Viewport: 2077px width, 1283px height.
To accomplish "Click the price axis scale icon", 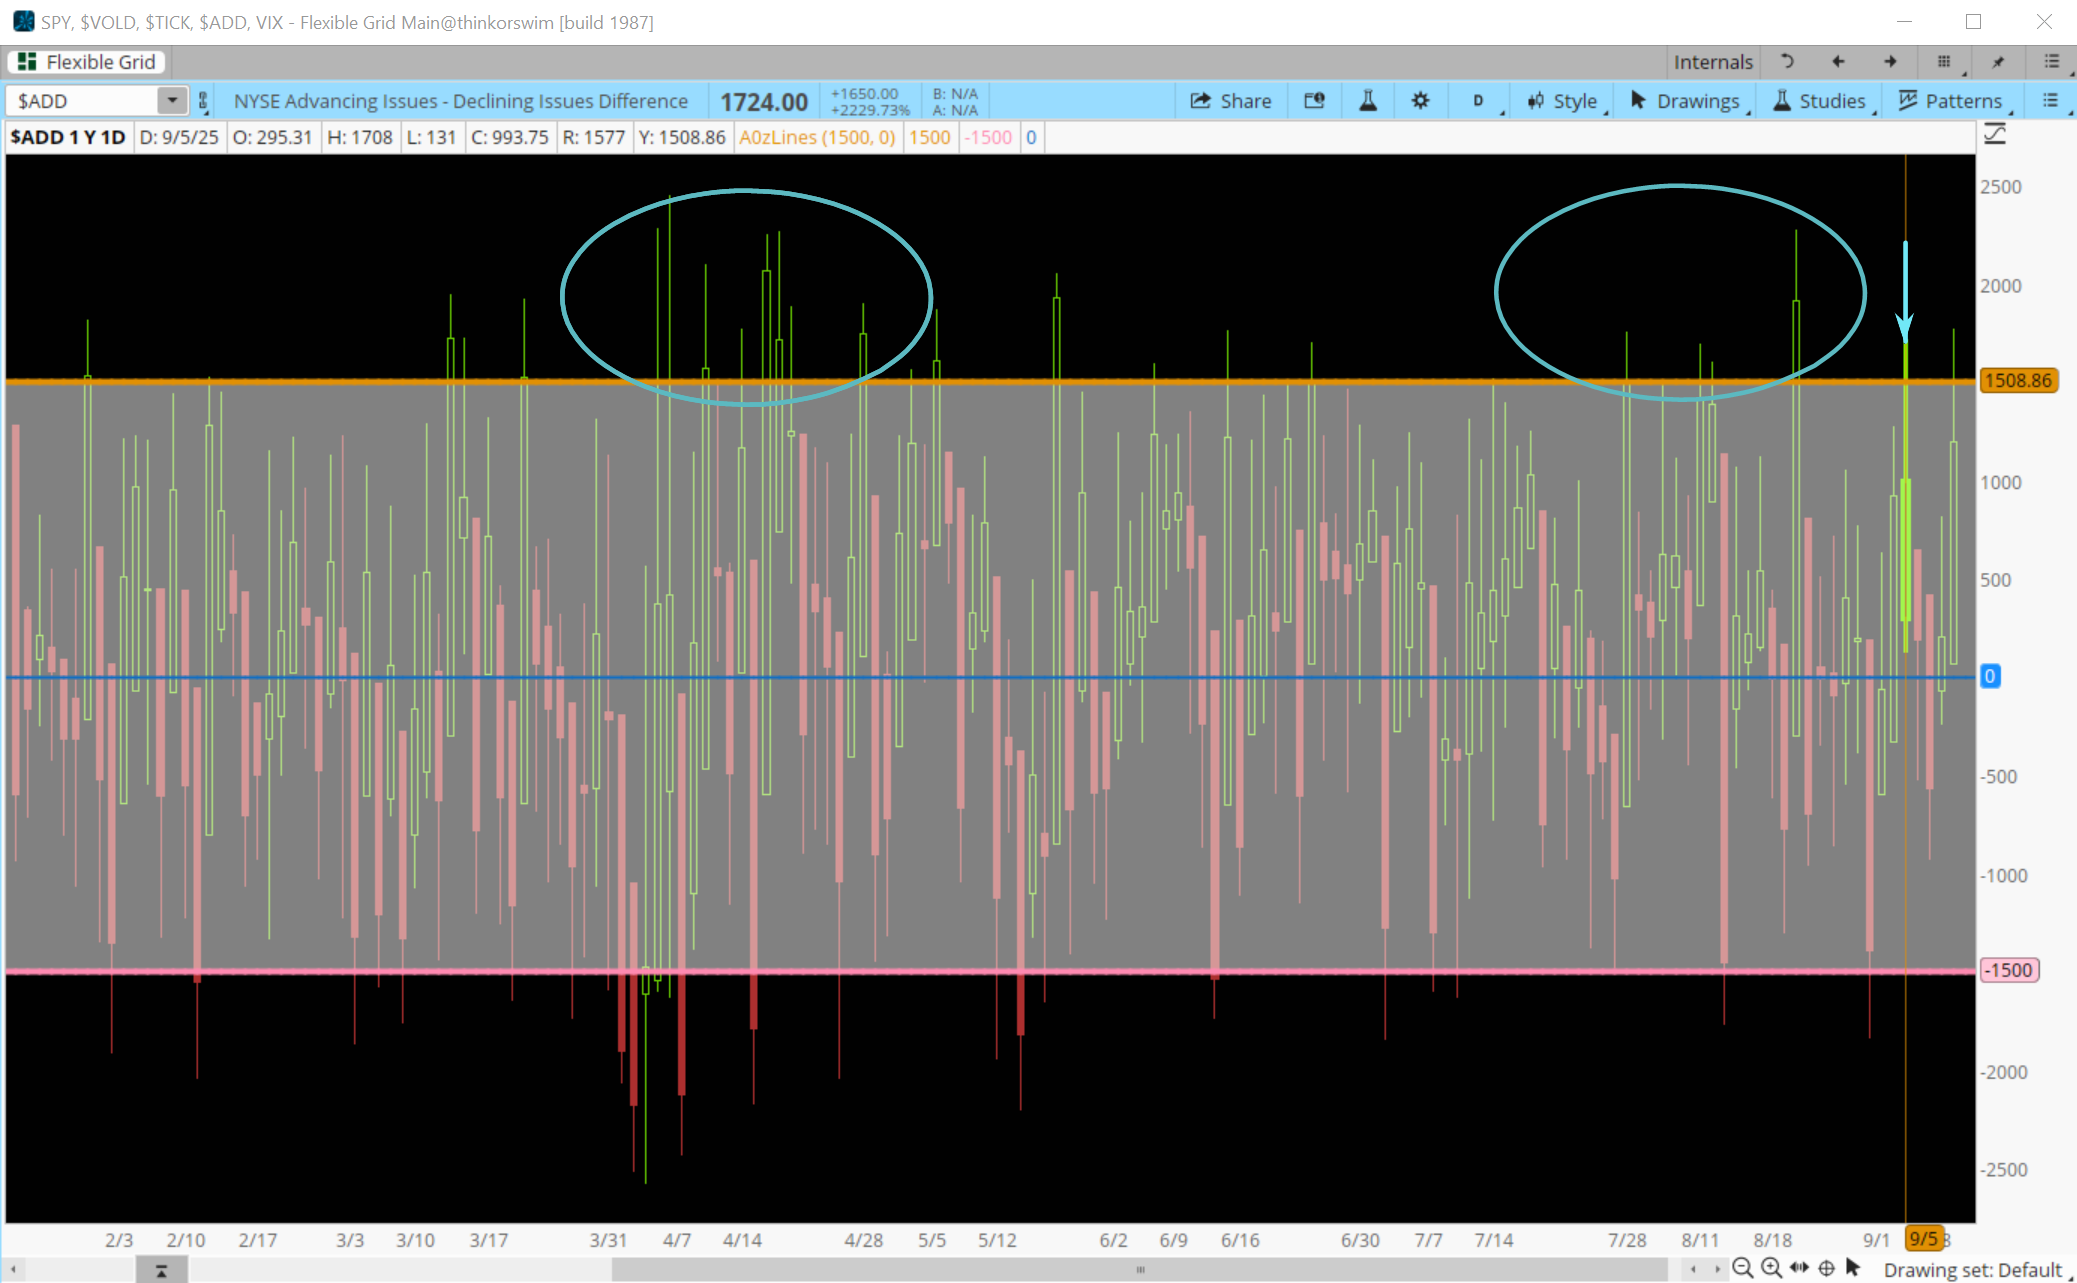I will pos(1995,135).
